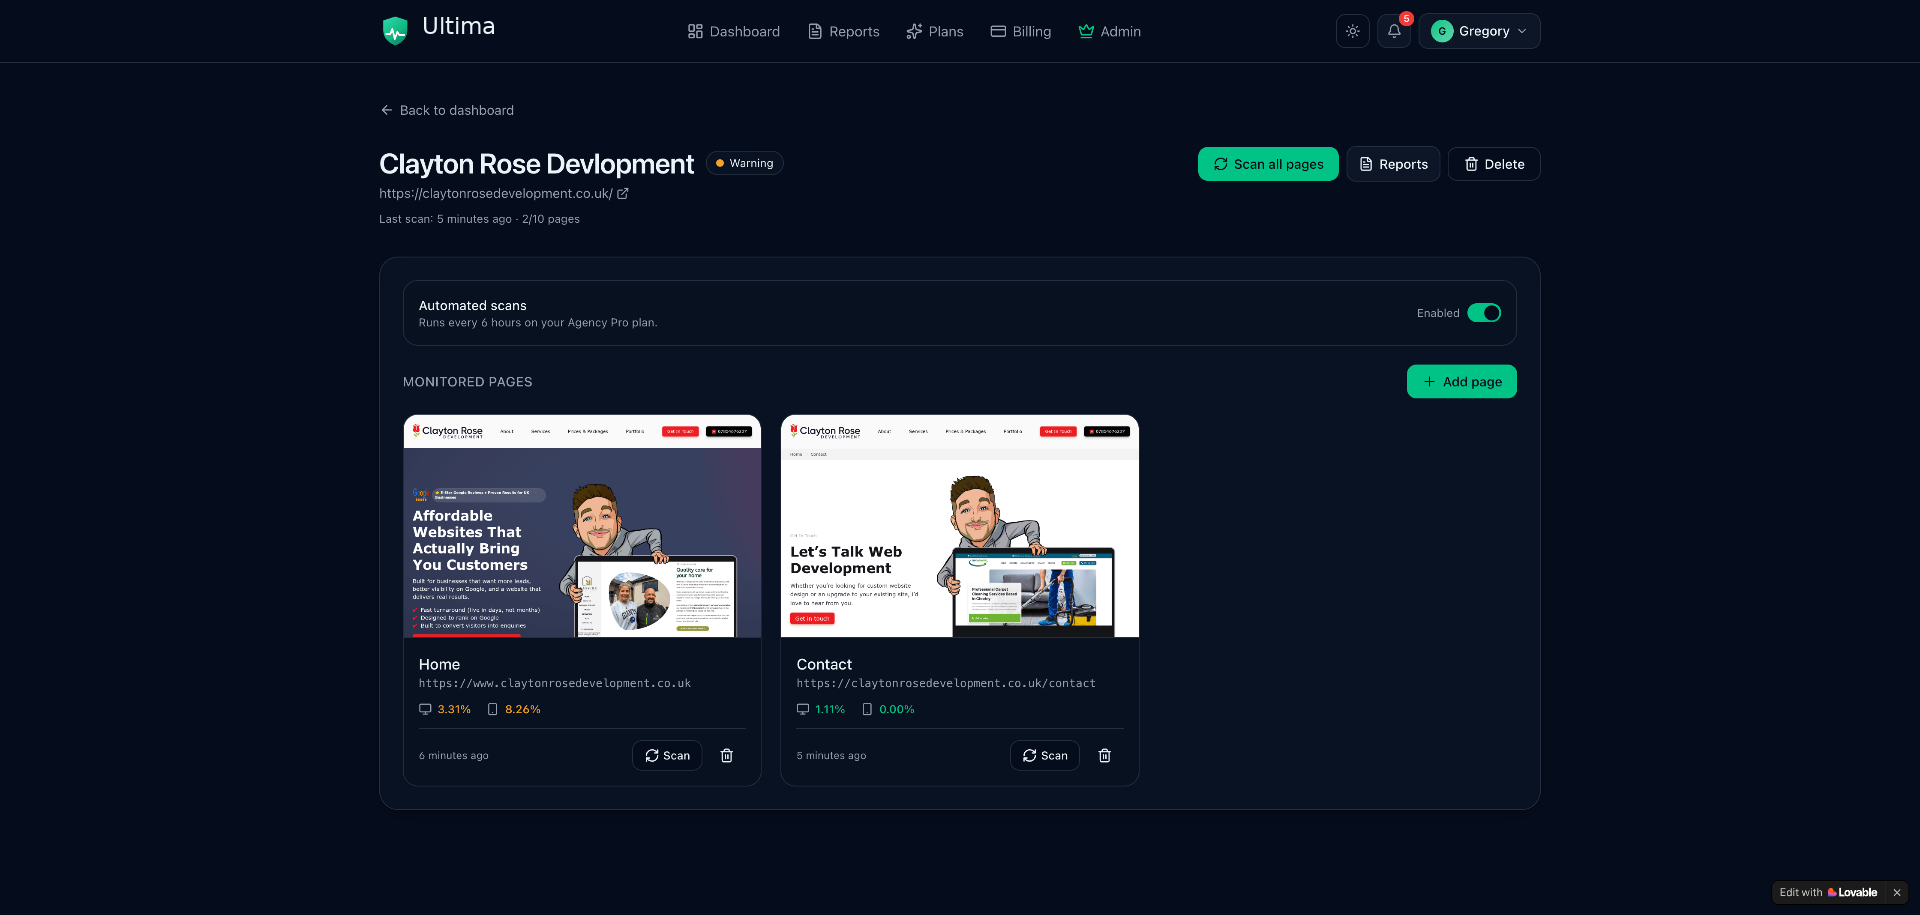
Task: Go to the Dashboard nav item
Action: click(734, 32)
